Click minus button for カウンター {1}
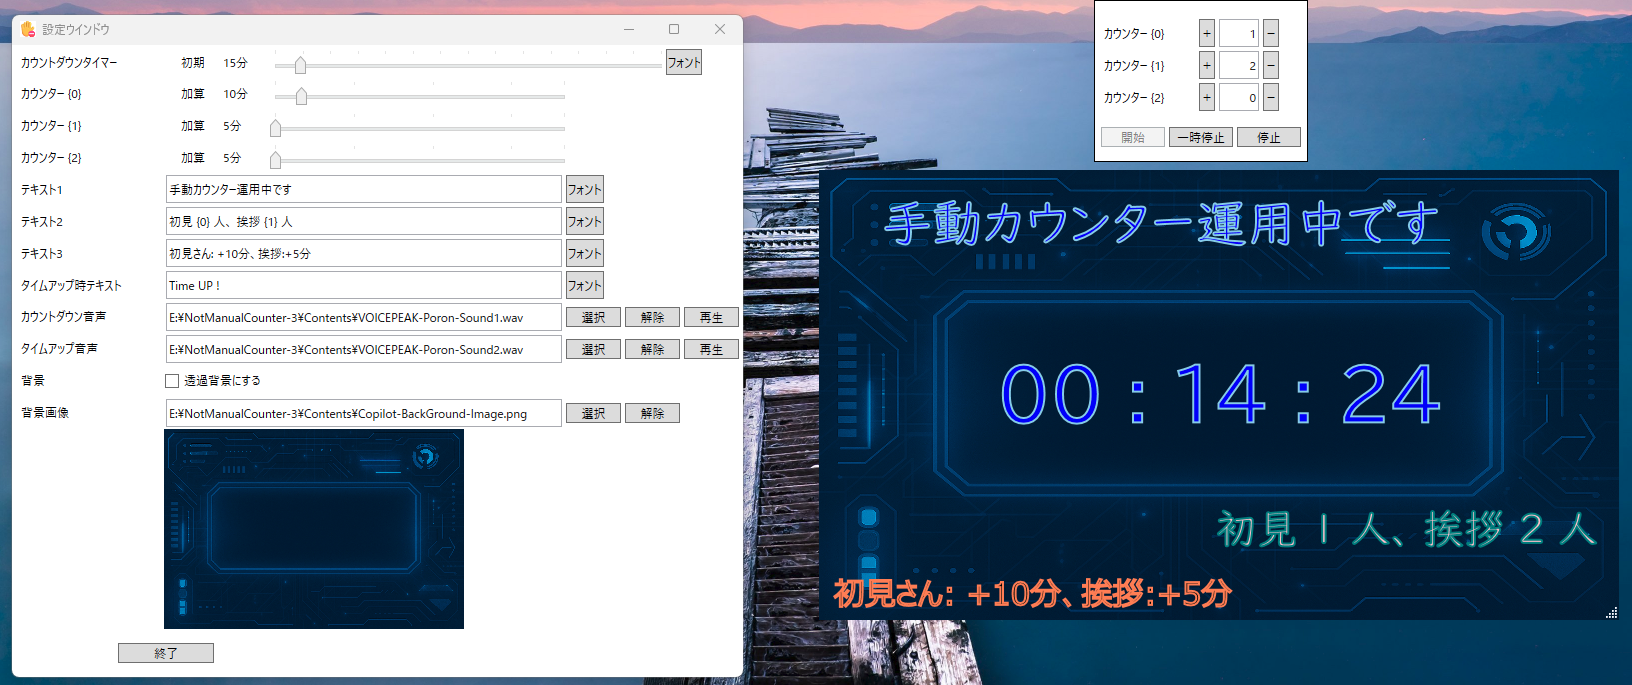The height and width of the screenshot is (685, 1632). pyautogui.click(x=1270, y=66)
